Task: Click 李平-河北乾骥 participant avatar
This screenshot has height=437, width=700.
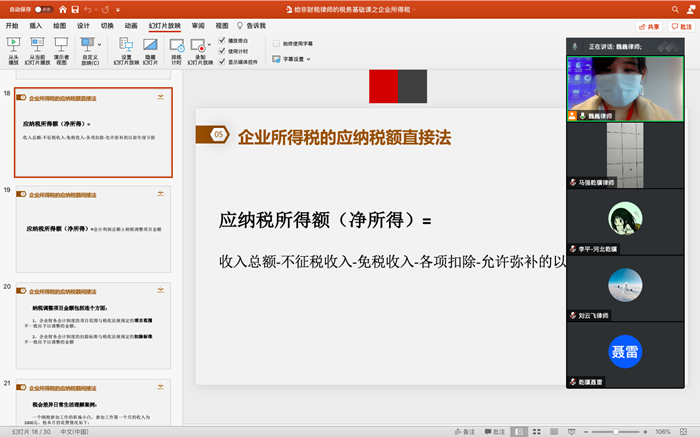Action: 625,218
